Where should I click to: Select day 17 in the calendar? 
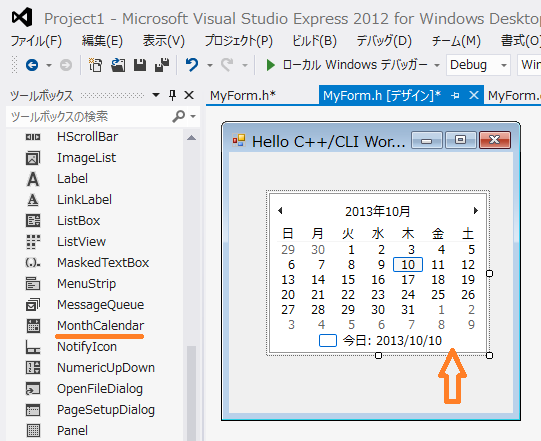point(408,280)
